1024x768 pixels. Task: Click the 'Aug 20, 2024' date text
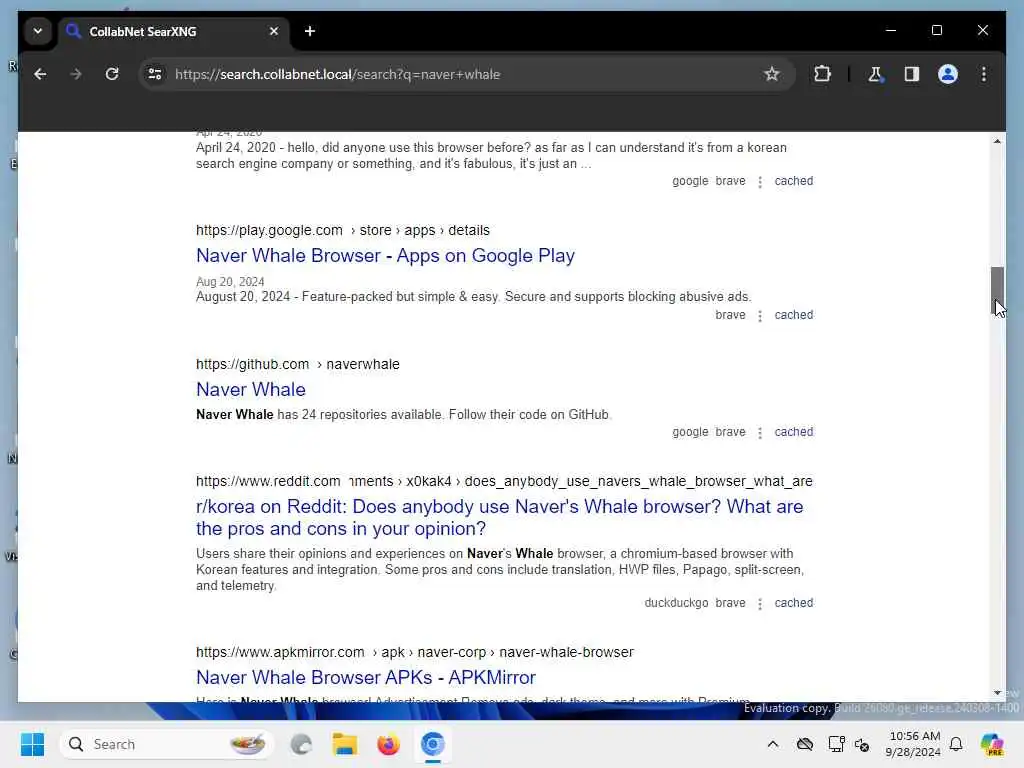[230, 281]
